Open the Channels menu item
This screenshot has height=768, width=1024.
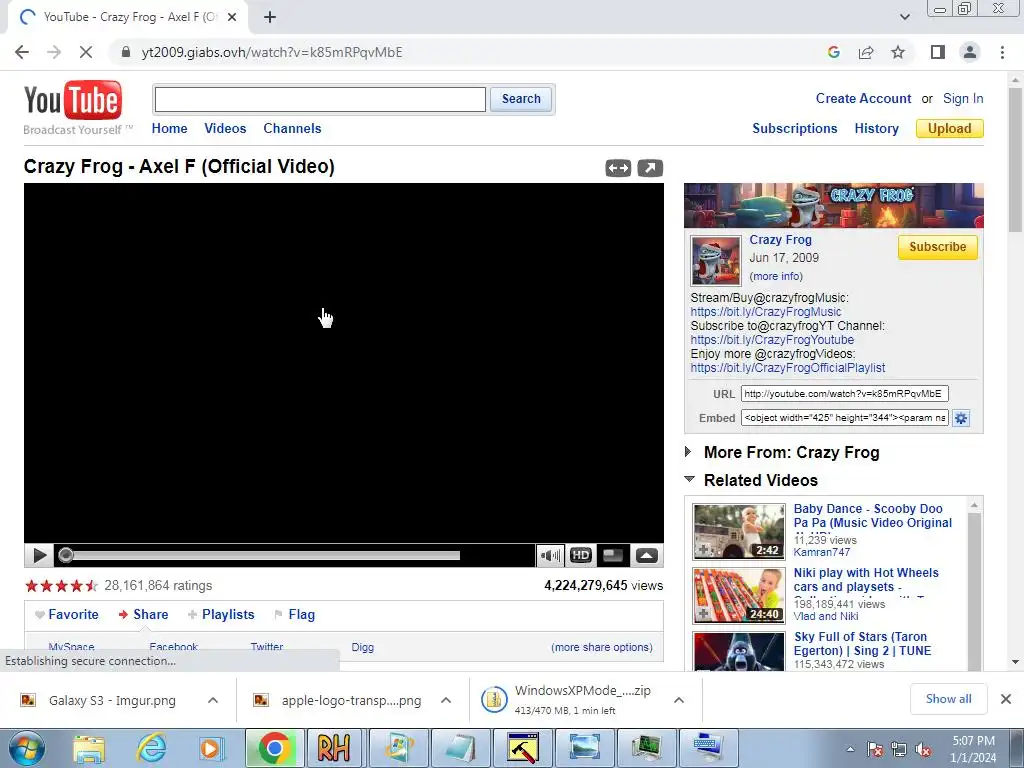pos(292,129)
